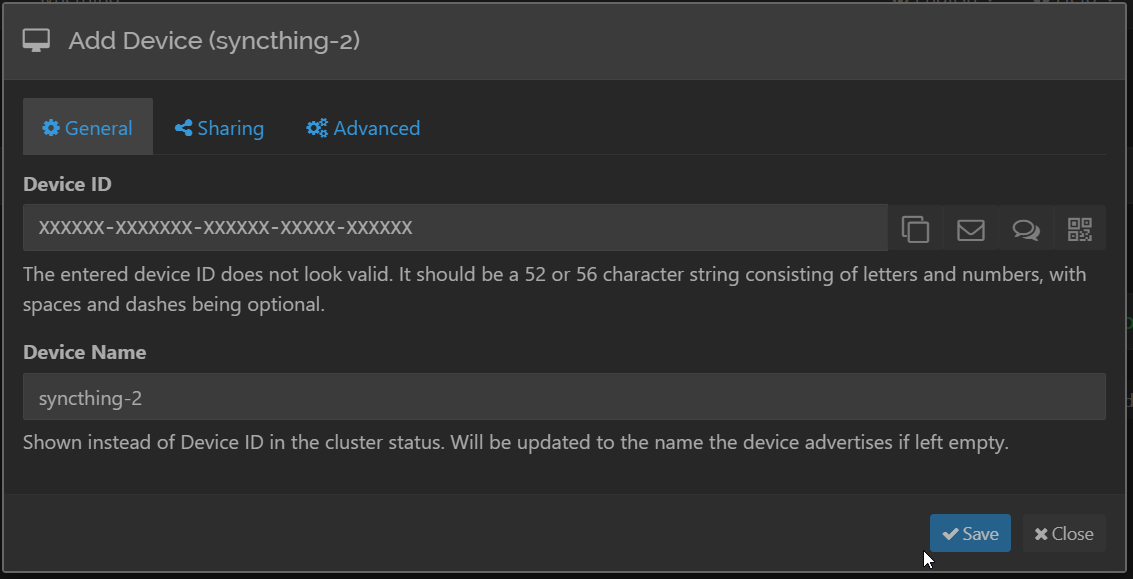Switch to the Sharing tab
This screenshot has height=579, width=1133.
(219, 127)
